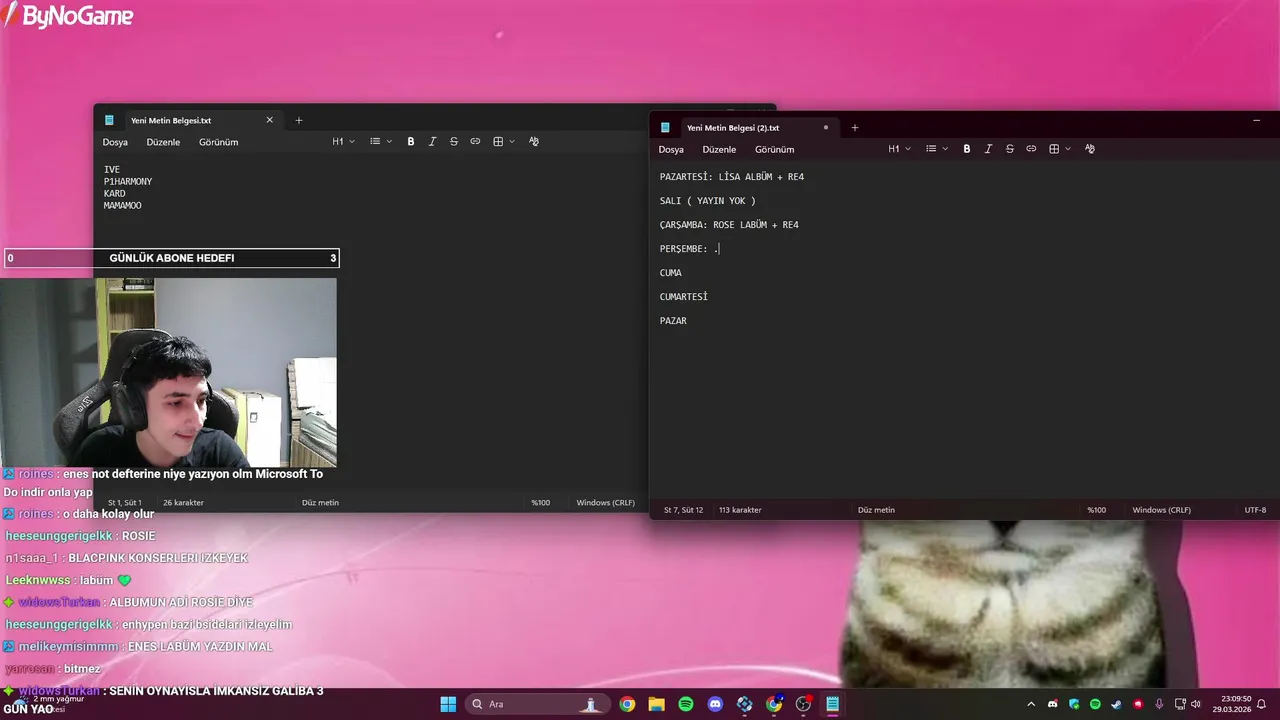Add new tab in left Notepad window

pos(298,120)
